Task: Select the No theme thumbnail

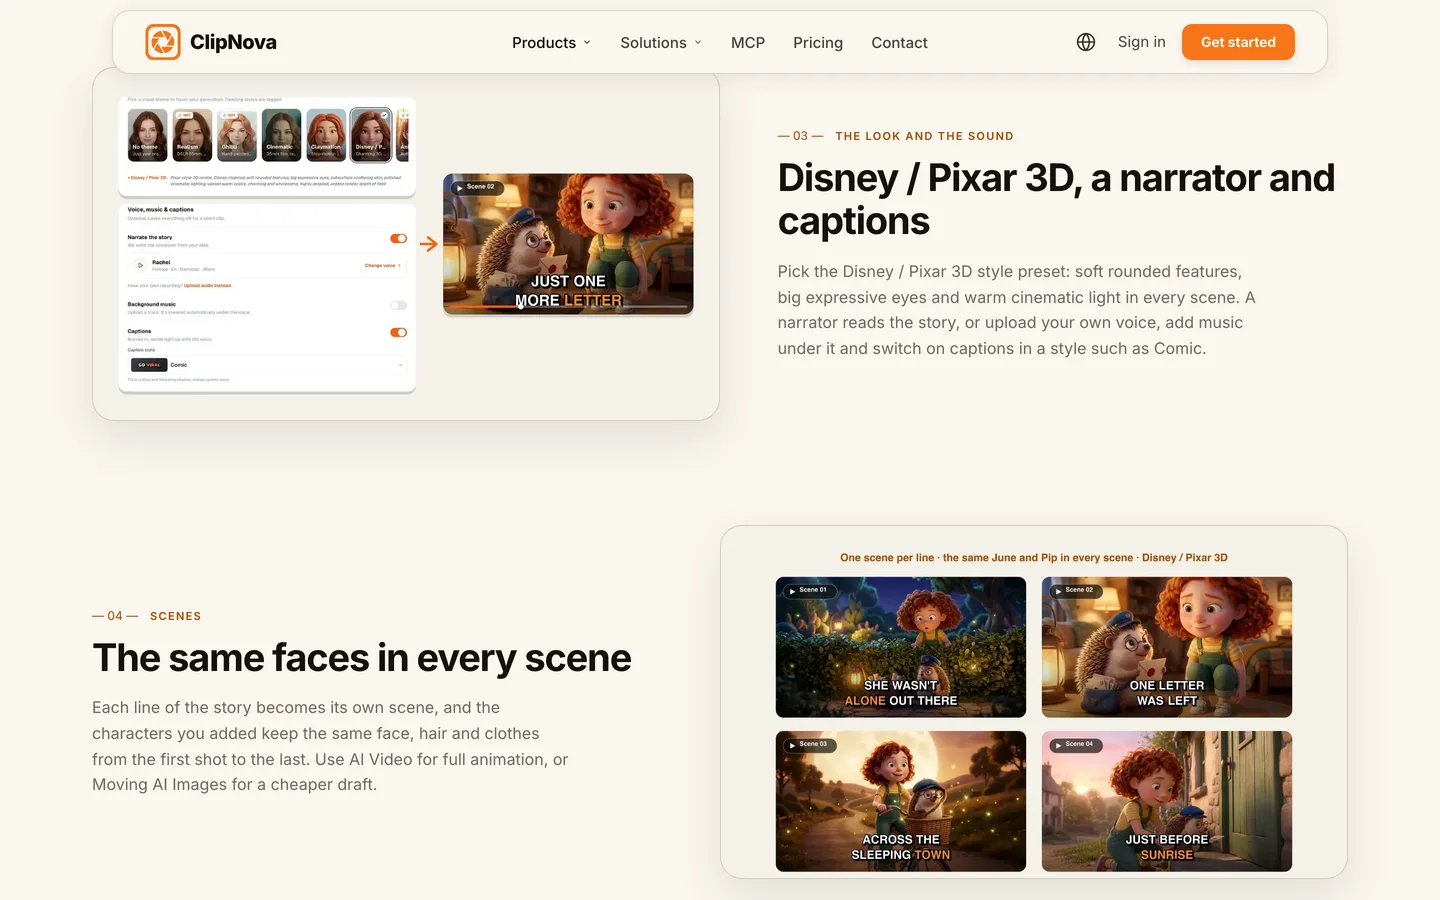Action: click(148, 135)
